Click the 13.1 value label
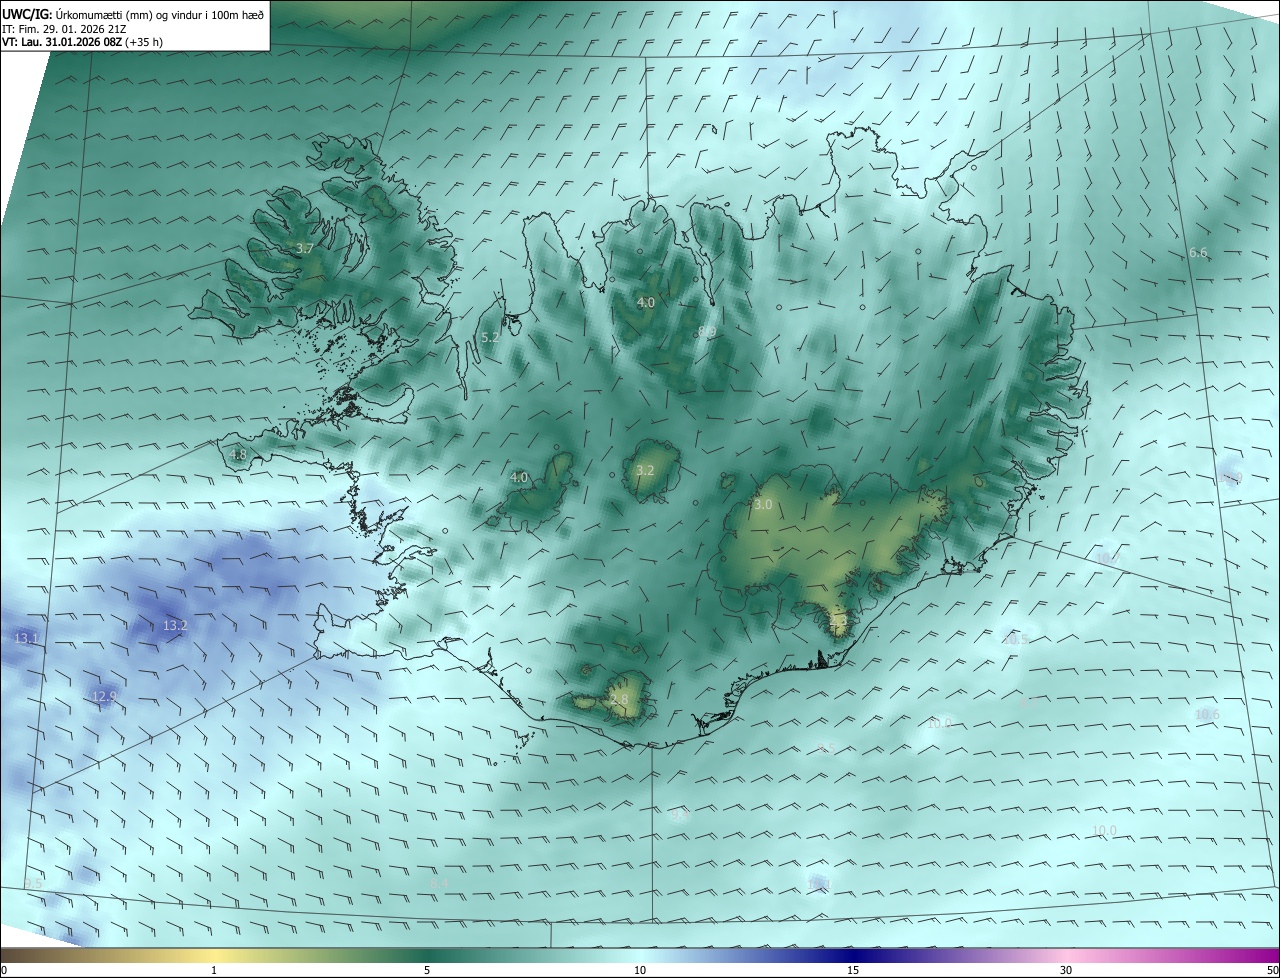 point(26,638)
